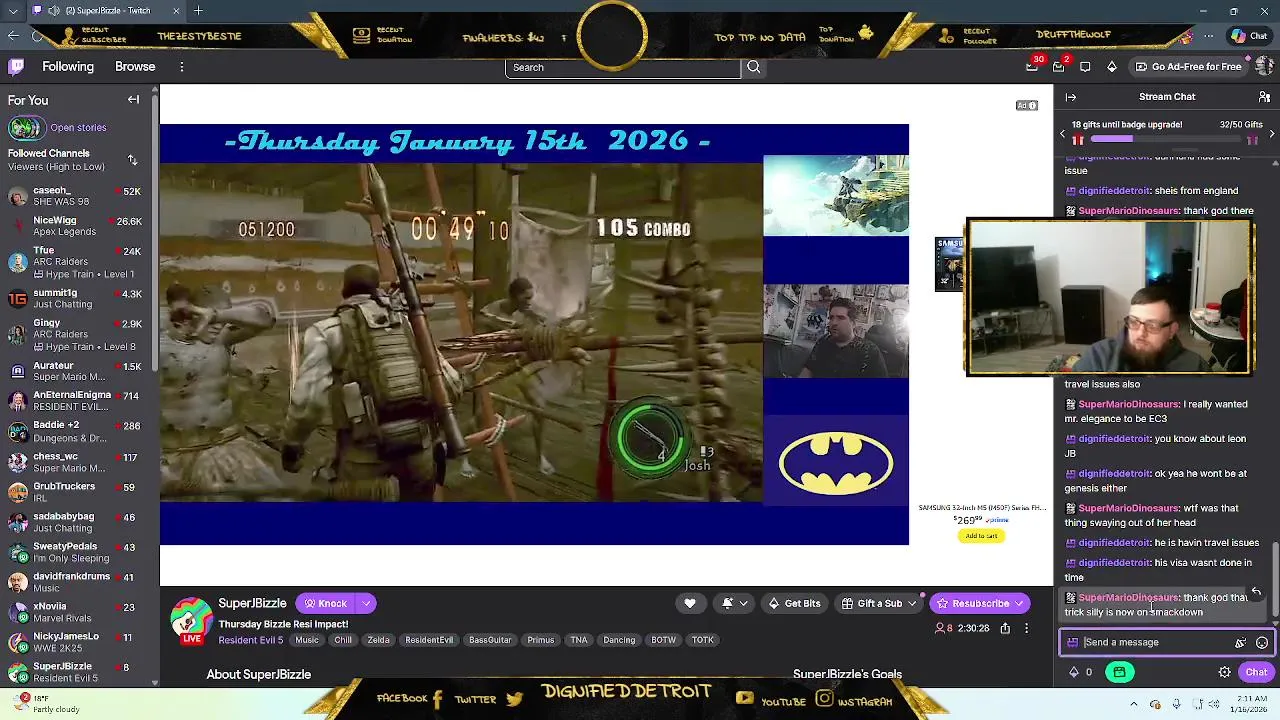The height and width of the screenshot is (720, 1280).
Task: Open GrubTruckers channel in sidebar
Action: pos(75,492)
